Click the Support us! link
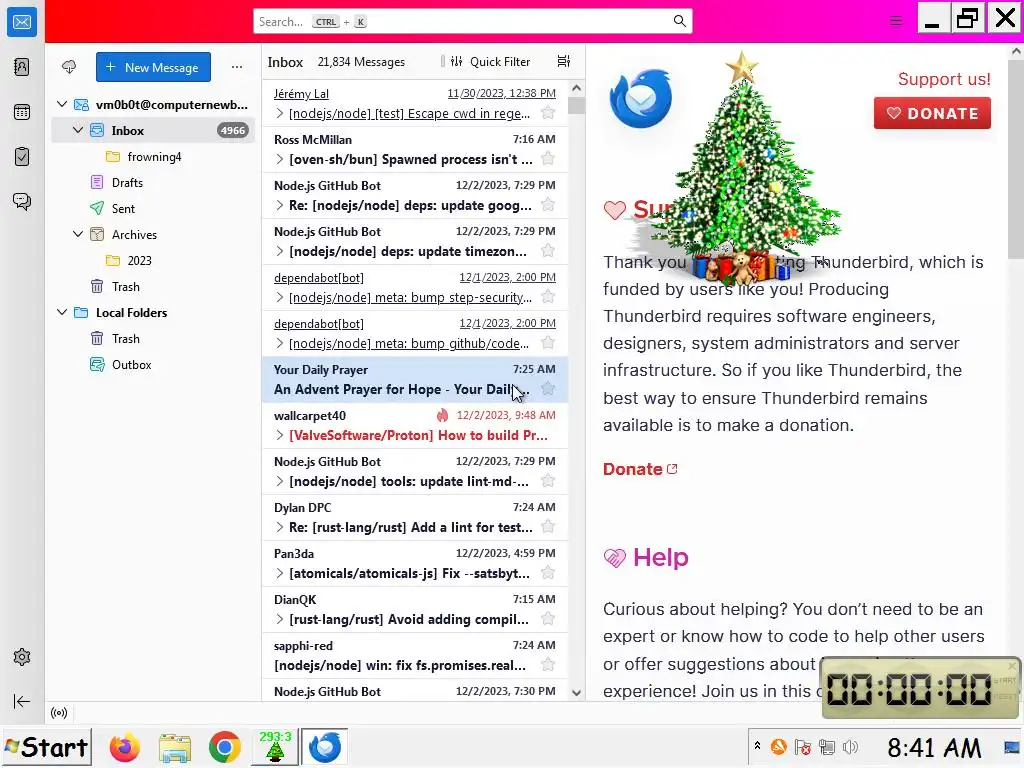Viewport: 1024px width, 768px height. pyautogui.click(x=944, y=79)
